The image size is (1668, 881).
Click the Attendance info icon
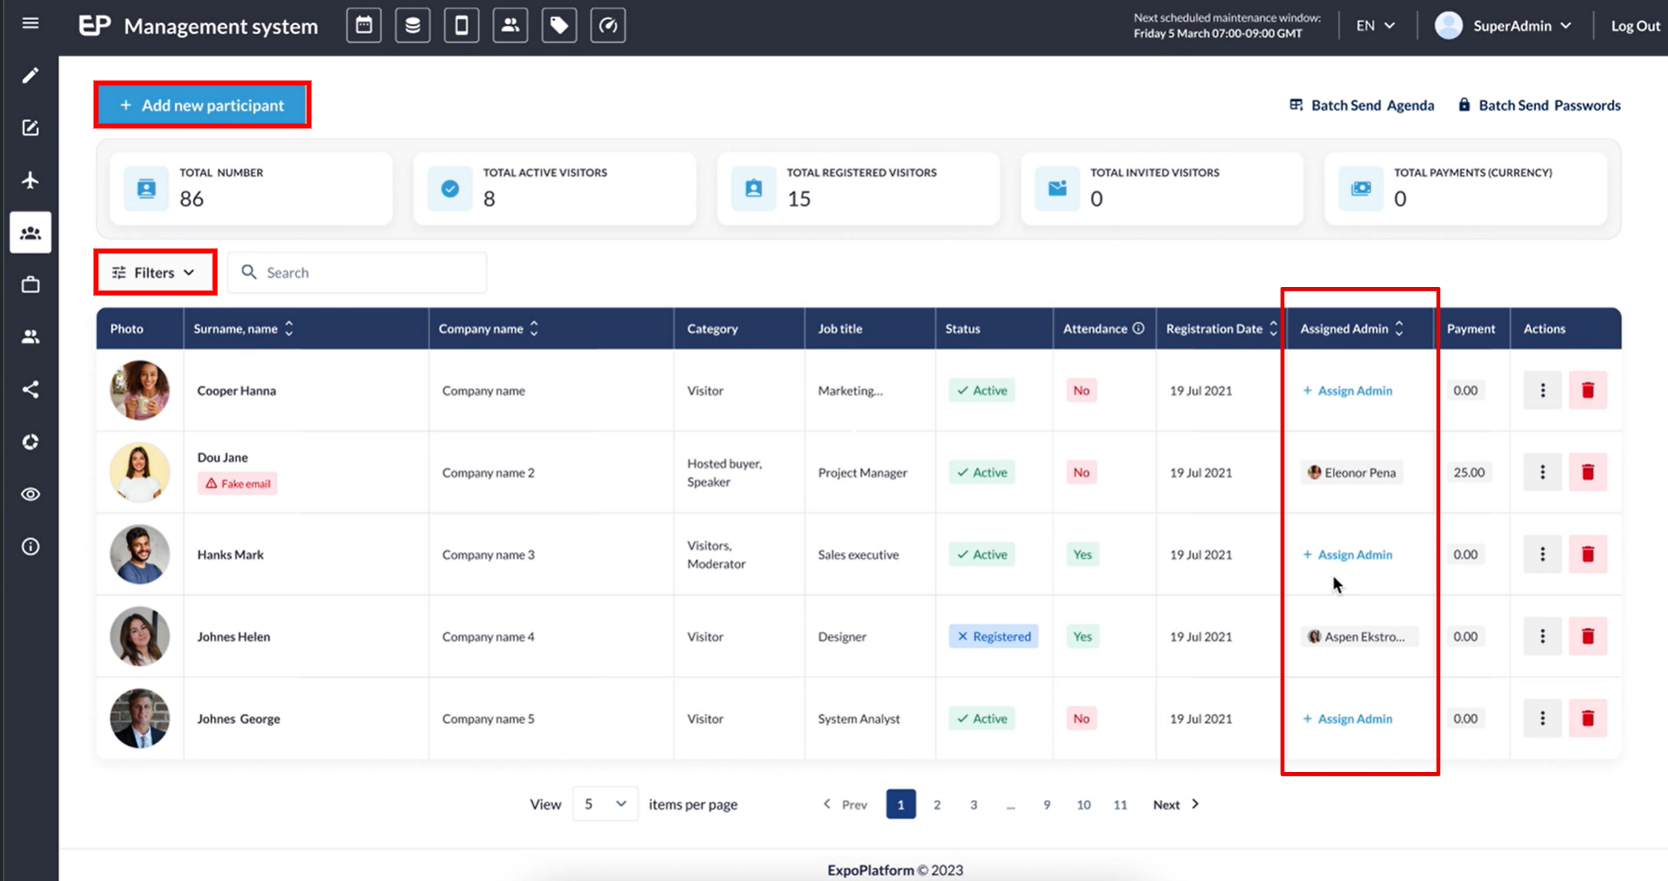click(x=1138, y=328)
